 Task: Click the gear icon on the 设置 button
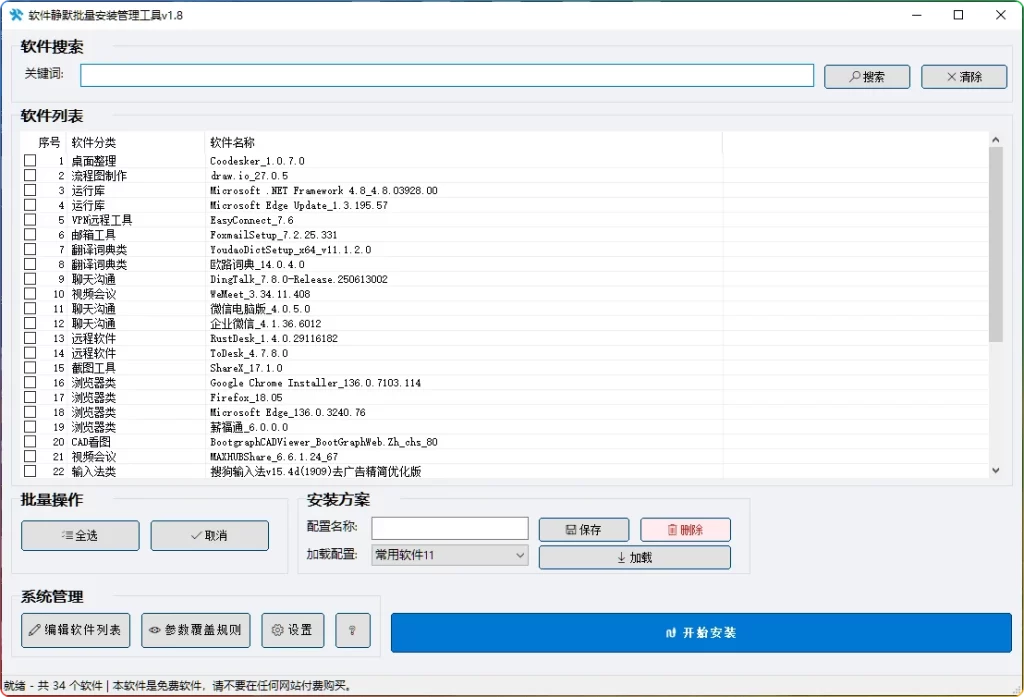pyautogui.click(x=276, y=630)
